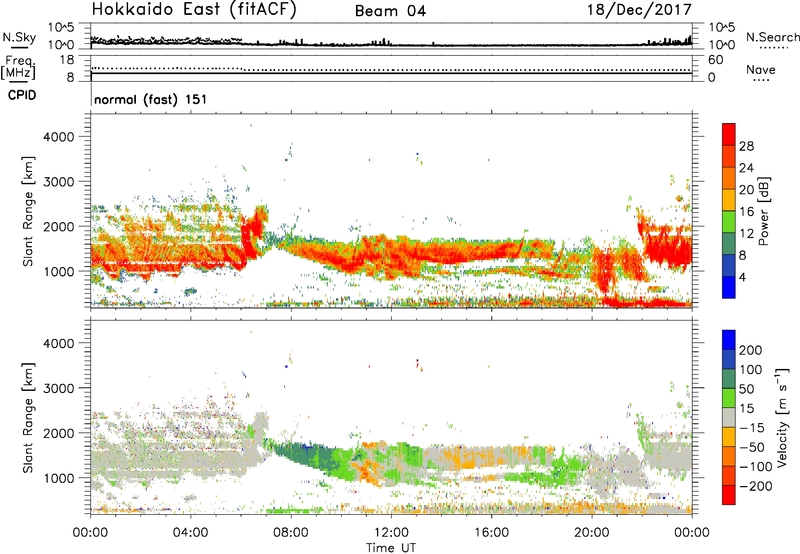Click the solid line sample under 'N.Sky'

19,47
